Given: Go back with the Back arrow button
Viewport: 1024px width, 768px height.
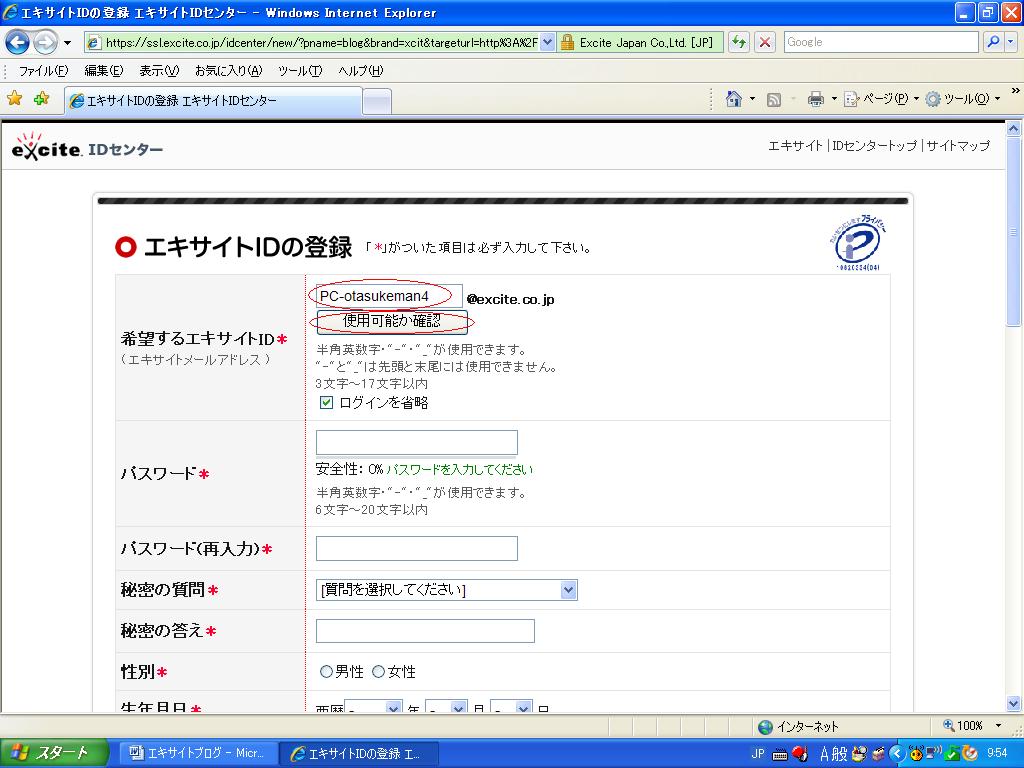Looking at the screenshot, I should pos(18,42).
